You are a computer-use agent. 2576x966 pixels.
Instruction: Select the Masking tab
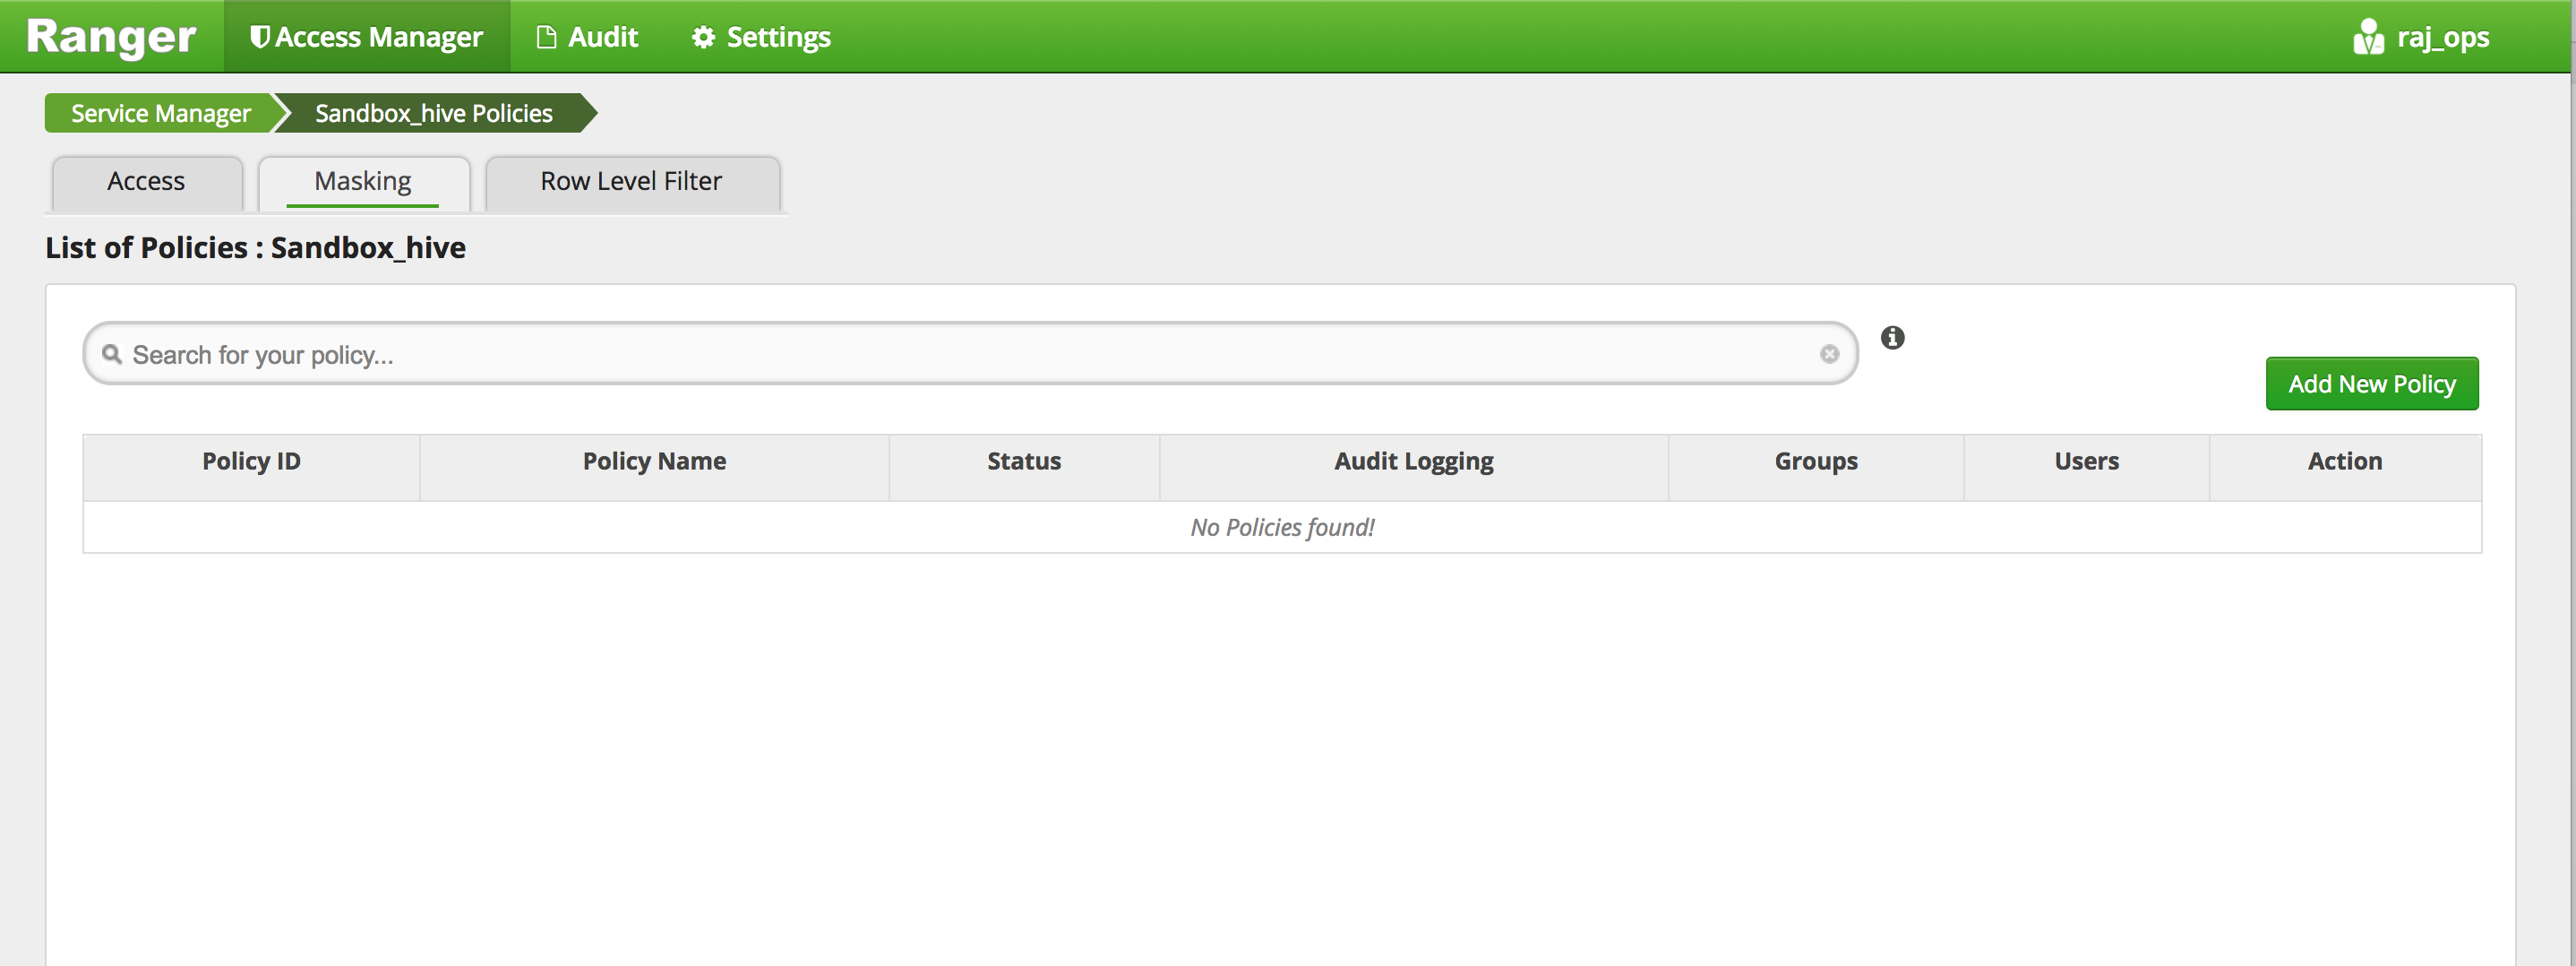point(363,182)
